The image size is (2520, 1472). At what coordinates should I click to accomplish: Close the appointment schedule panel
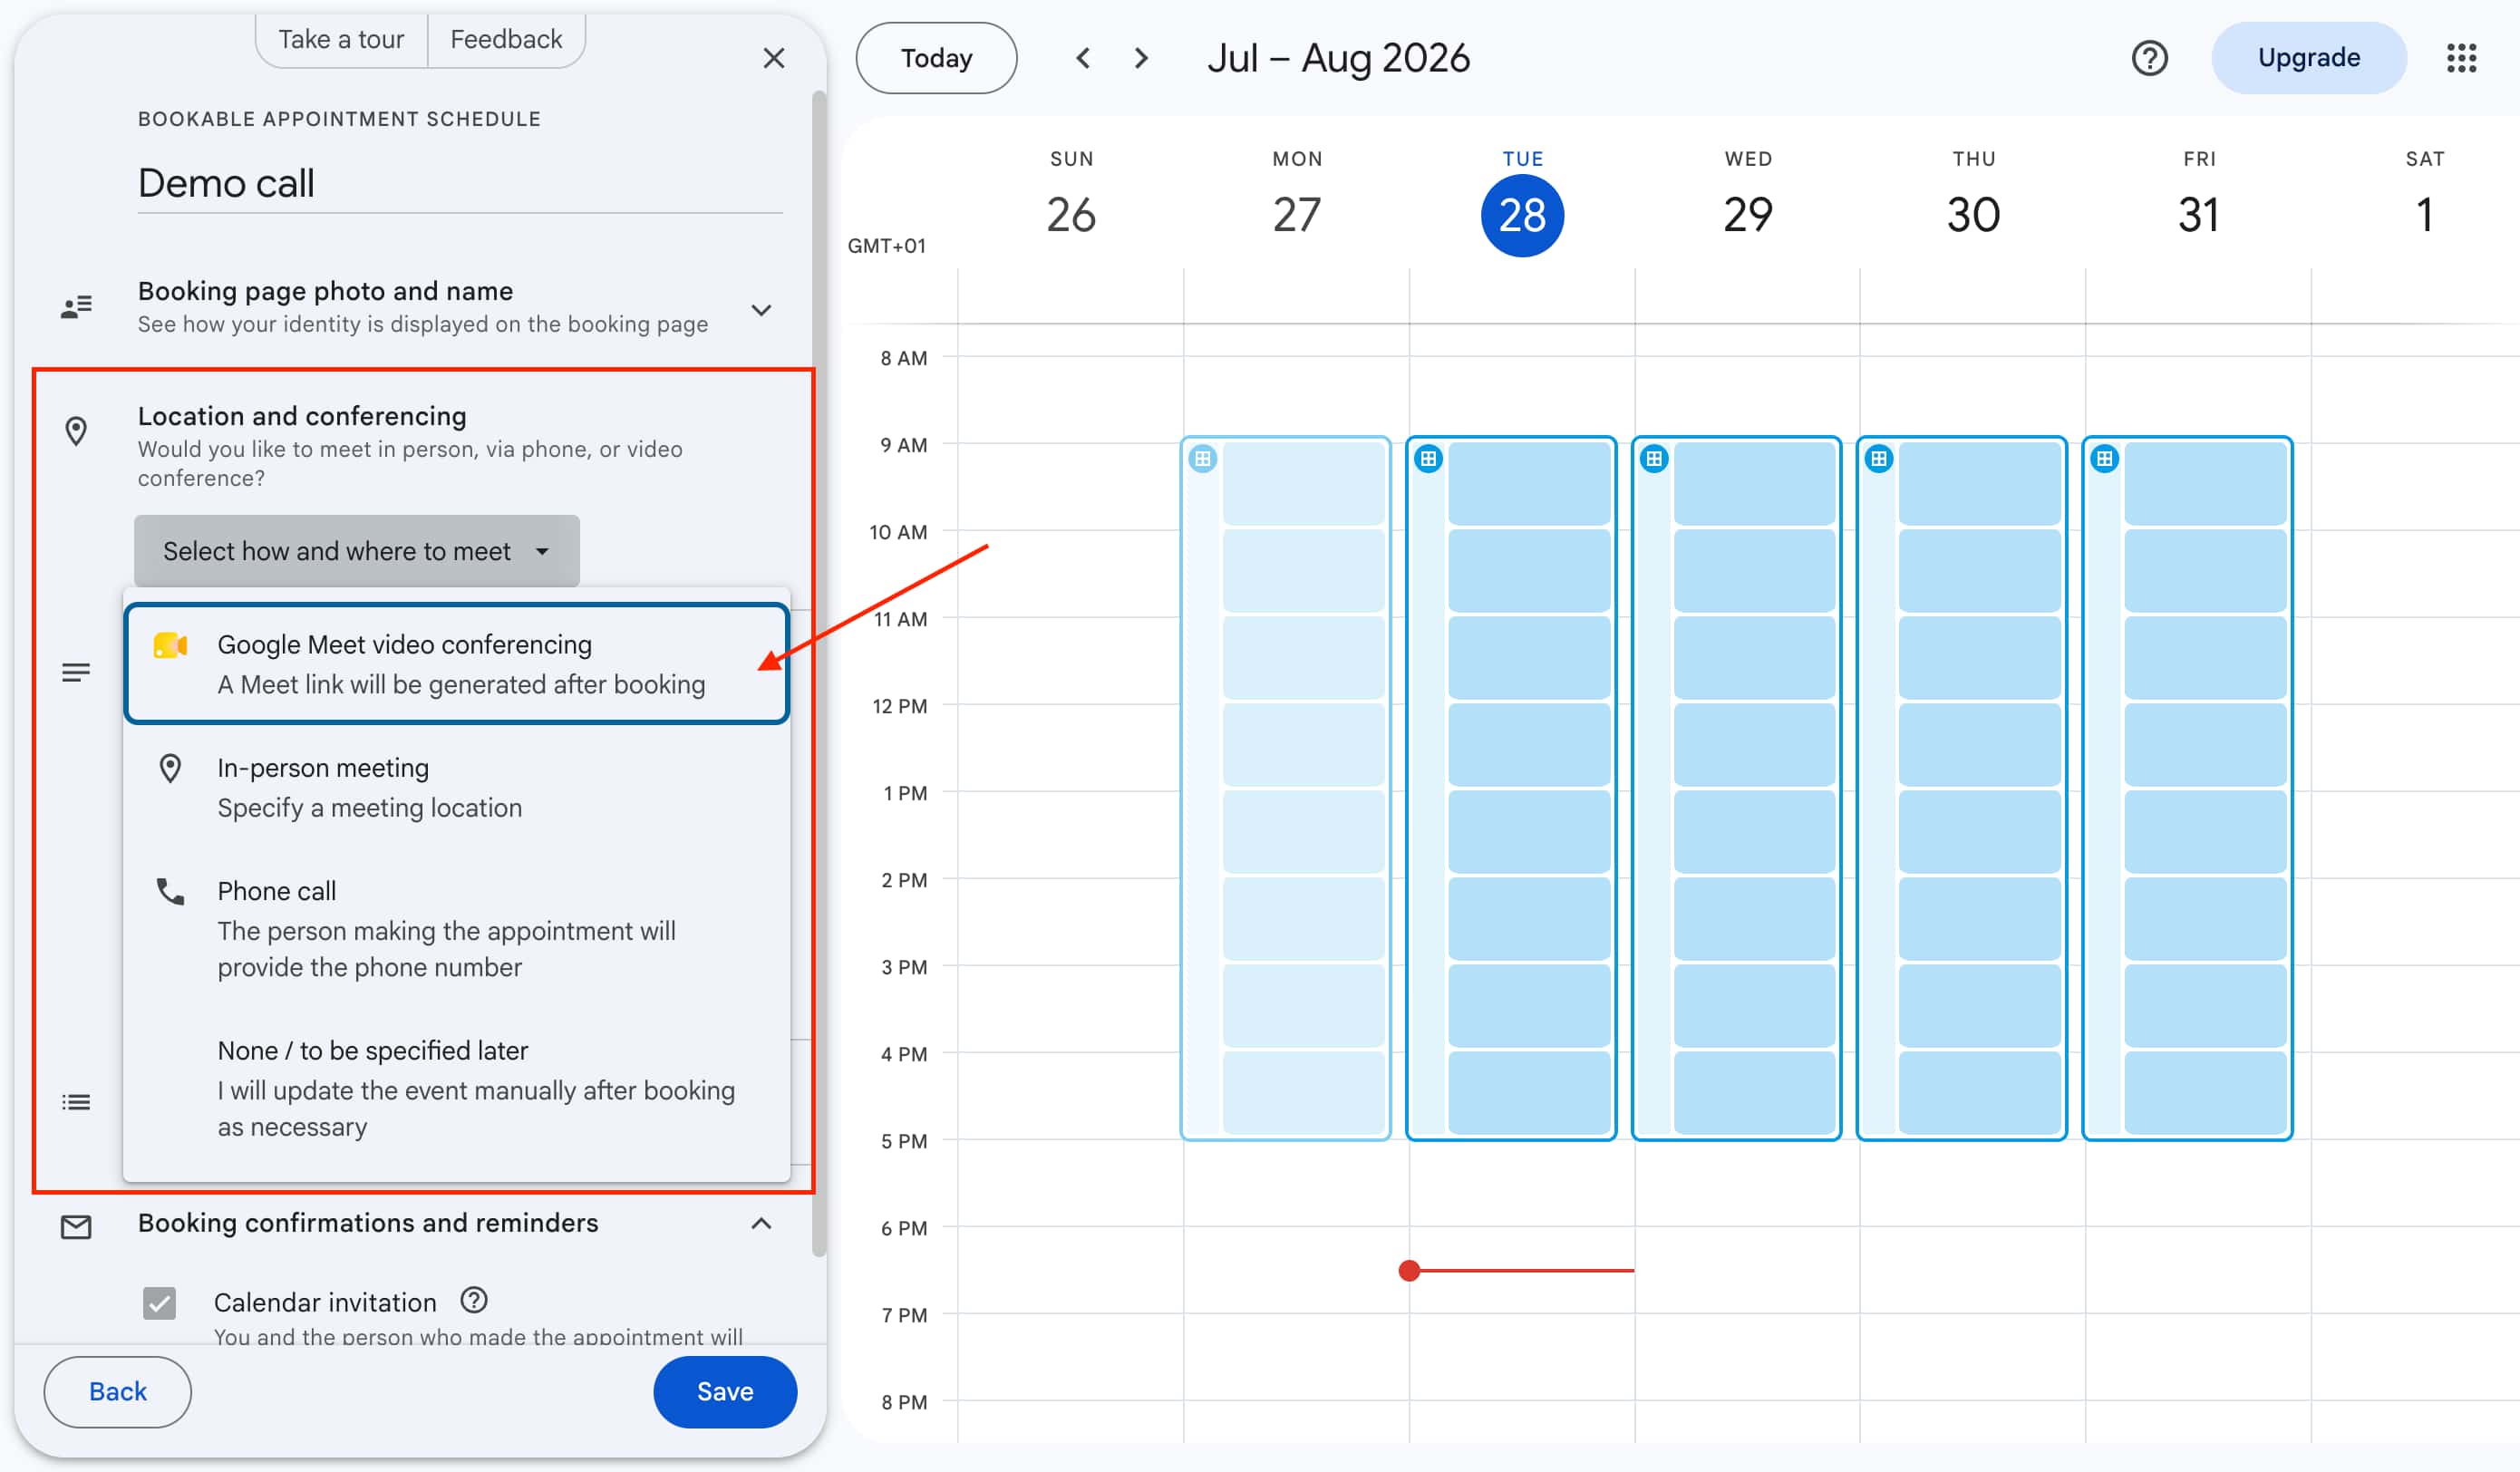(x=773, y=58)
